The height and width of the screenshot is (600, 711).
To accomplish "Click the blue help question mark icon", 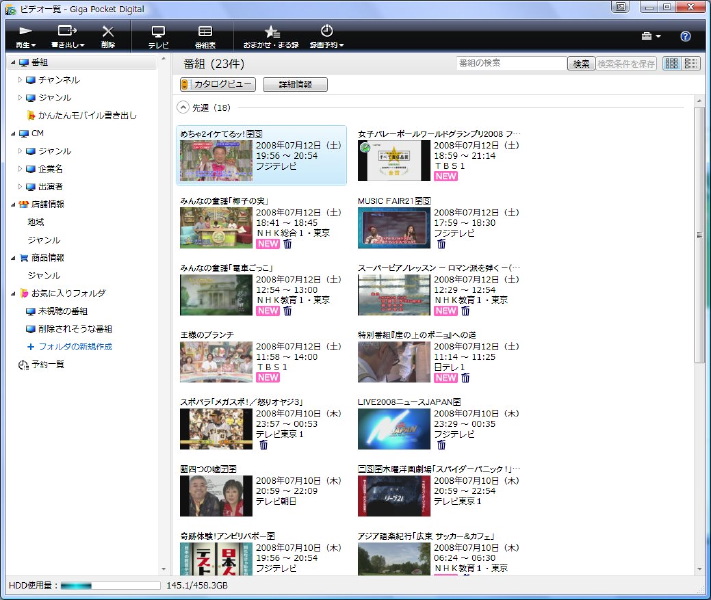I will pos(686,36).
